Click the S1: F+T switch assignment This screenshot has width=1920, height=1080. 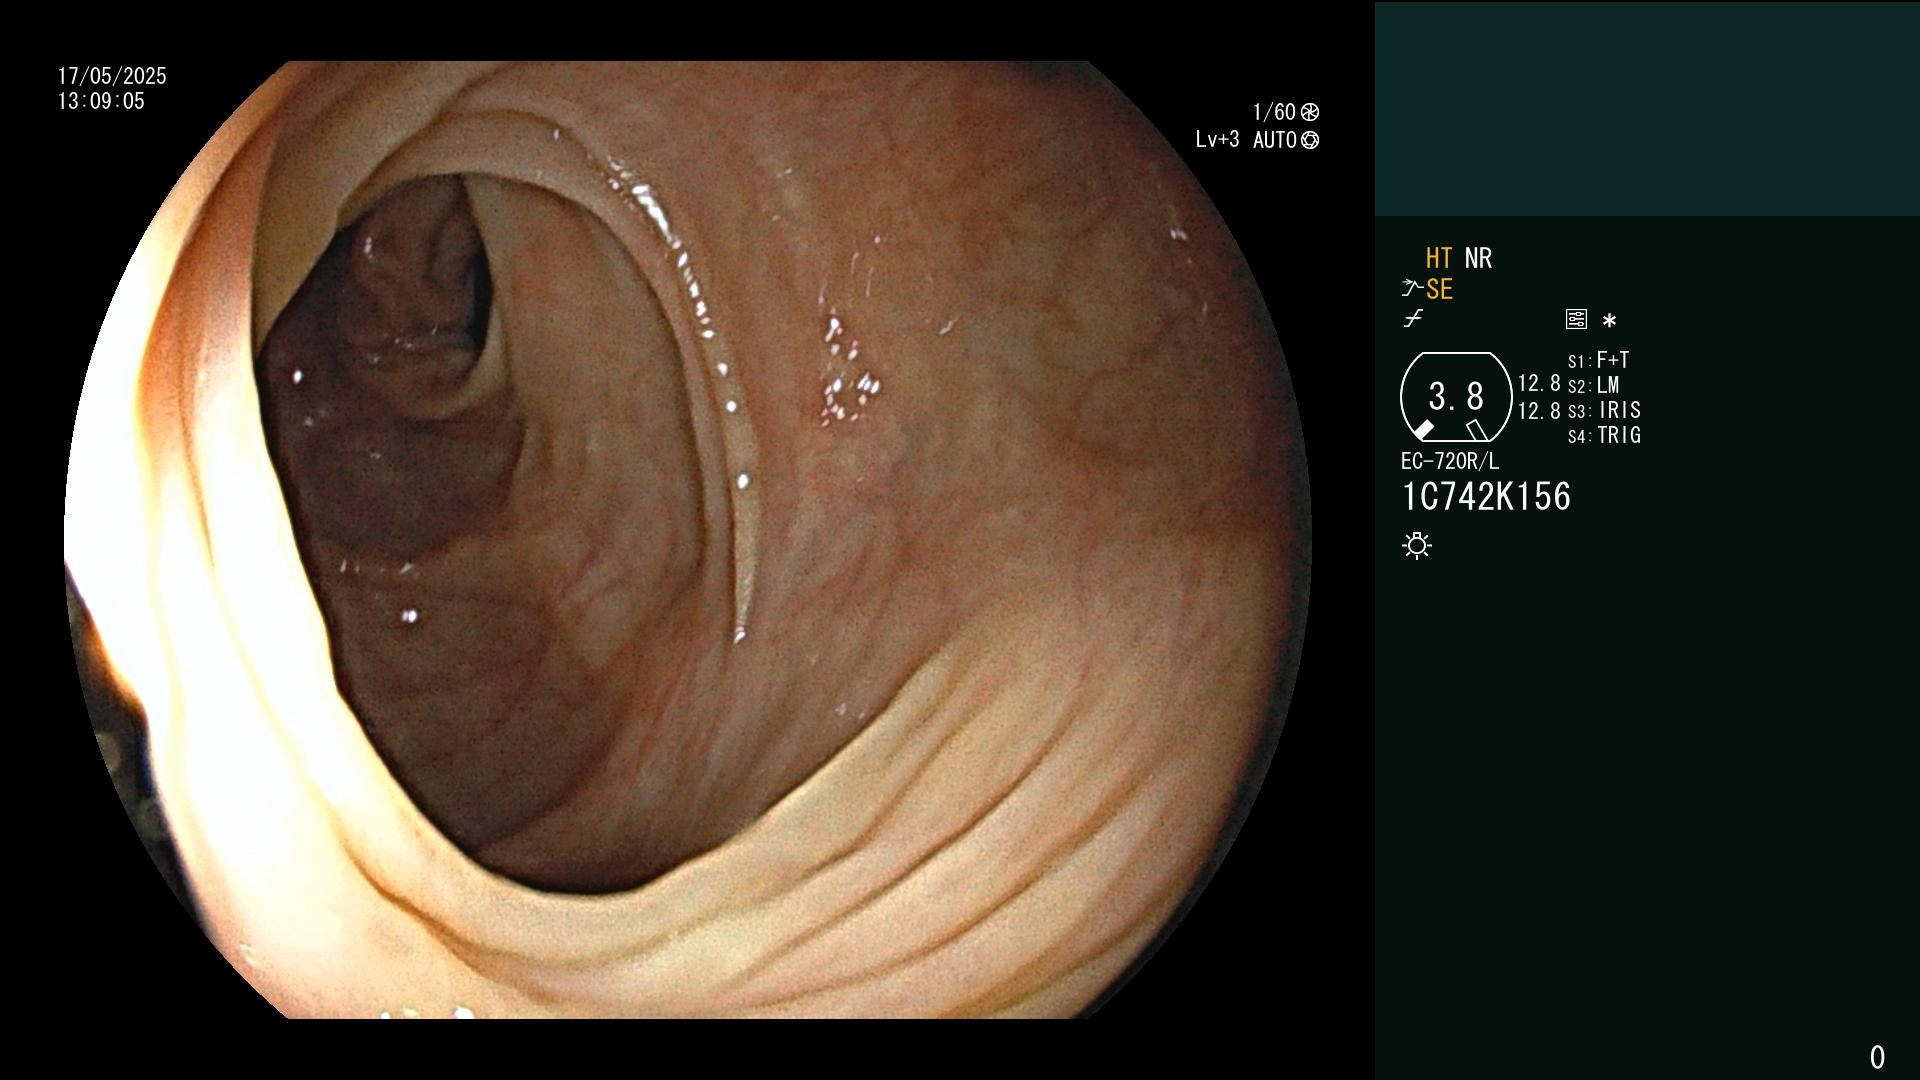[1598, 360]
